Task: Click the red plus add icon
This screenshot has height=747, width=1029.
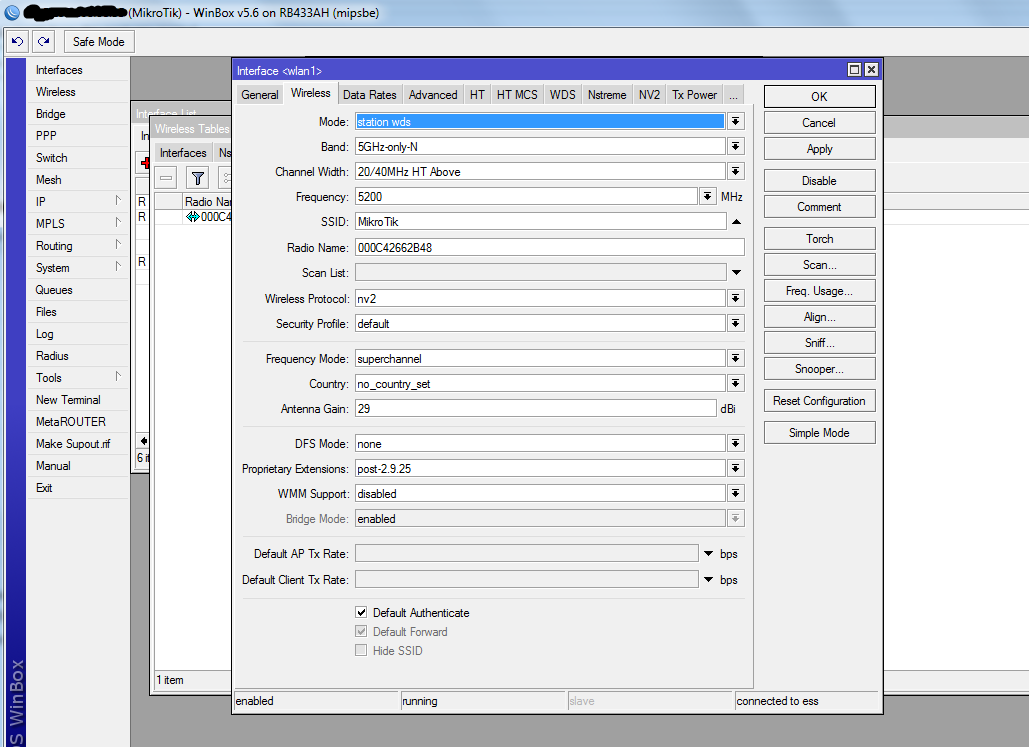Action: [145, 162]
